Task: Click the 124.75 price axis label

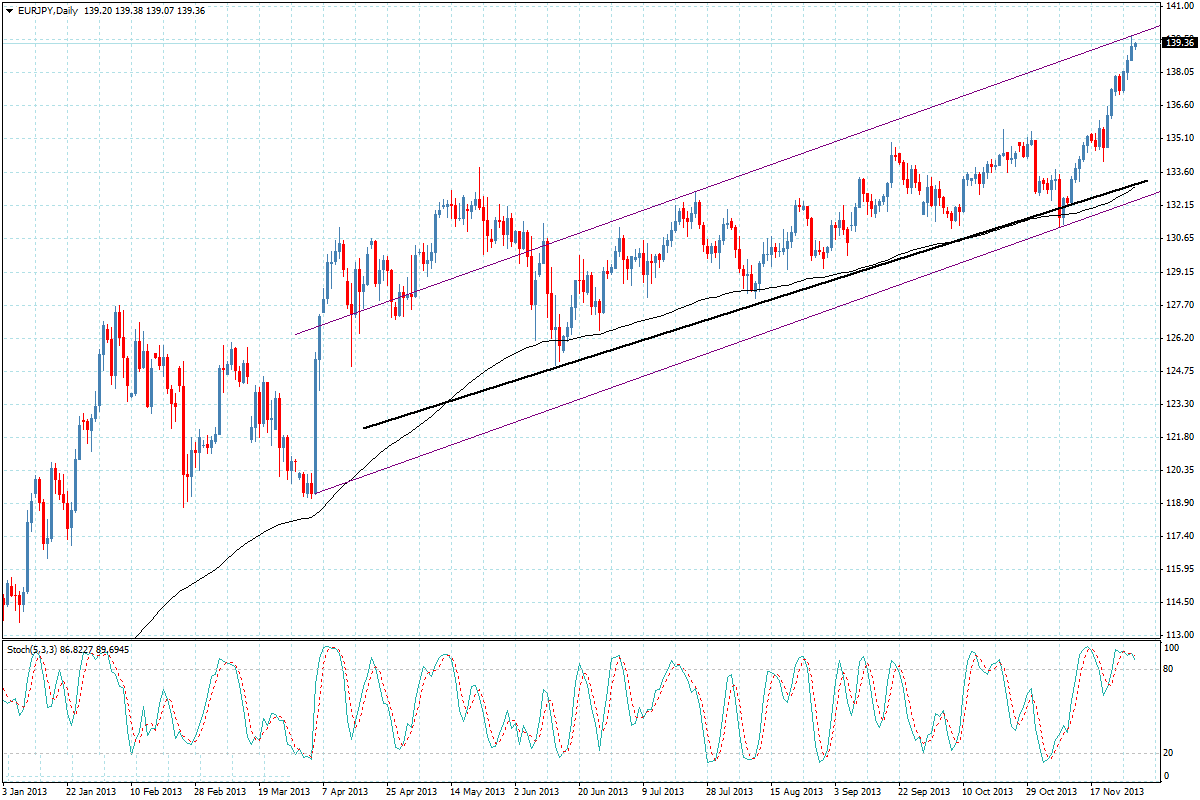Action: pos(1180,371)
